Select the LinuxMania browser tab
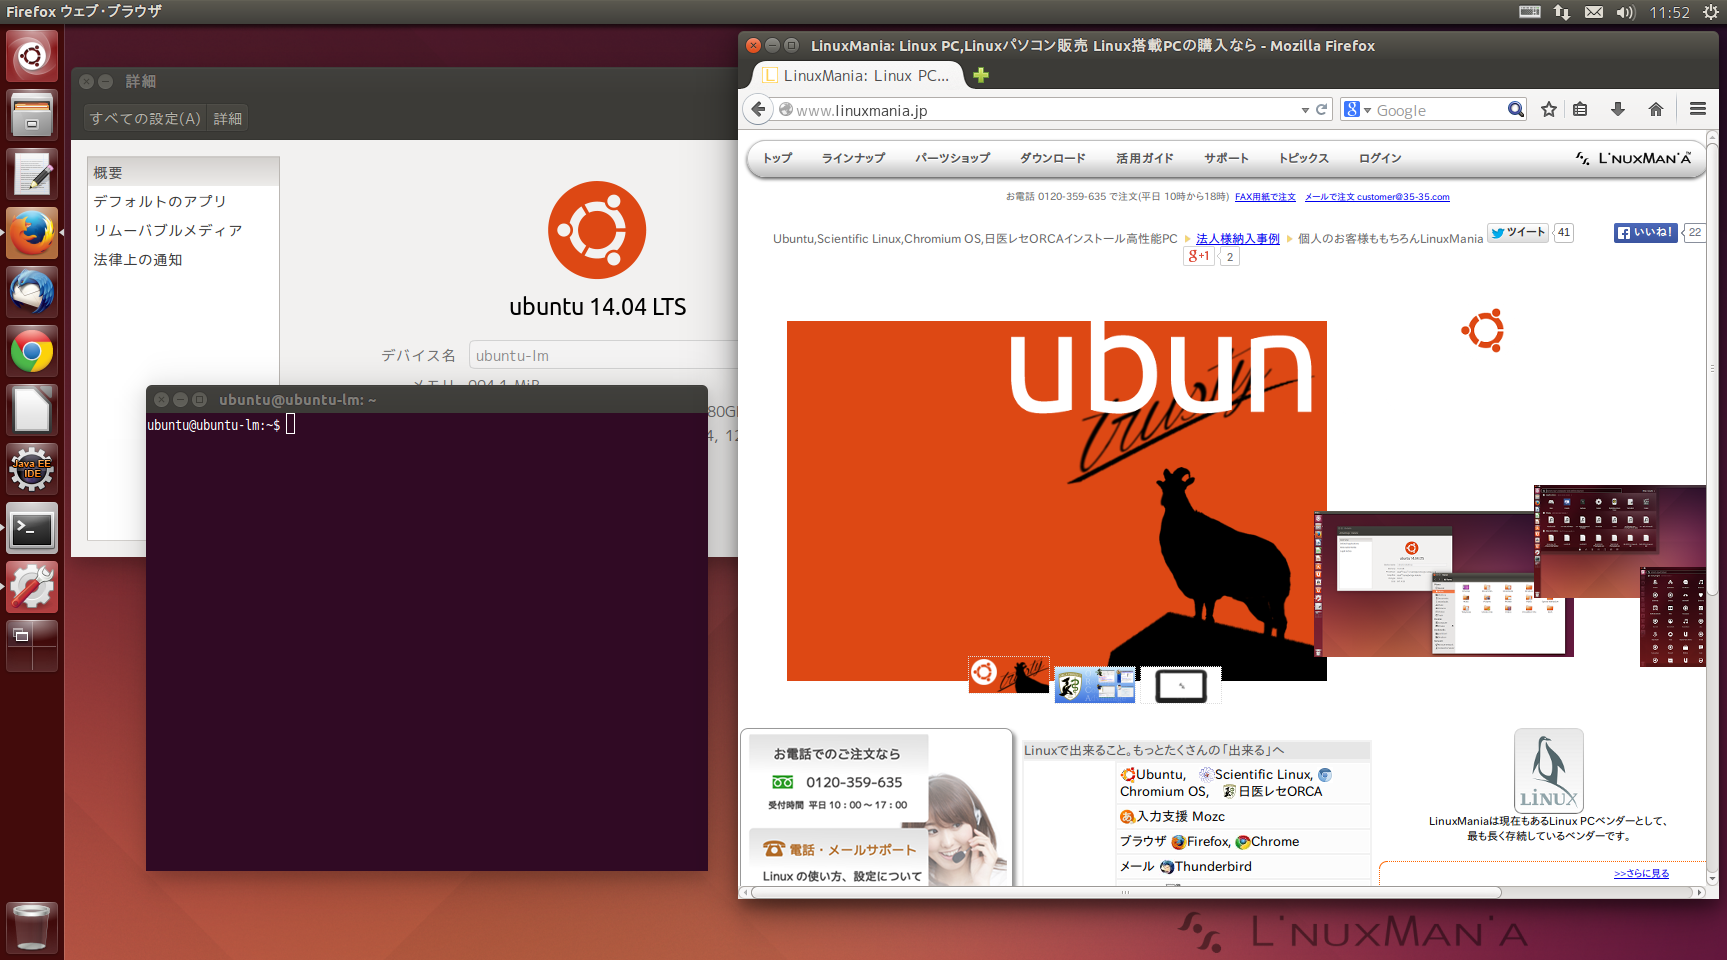 click(x=857, y=75)
